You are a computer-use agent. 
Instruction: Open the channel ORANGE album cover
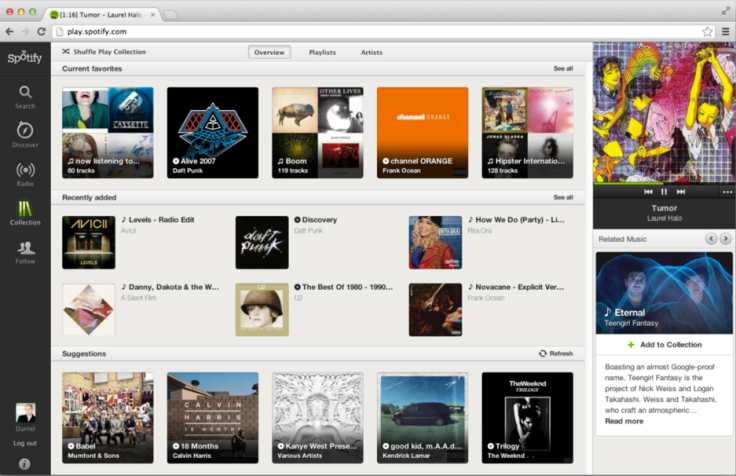click(422, 132)
